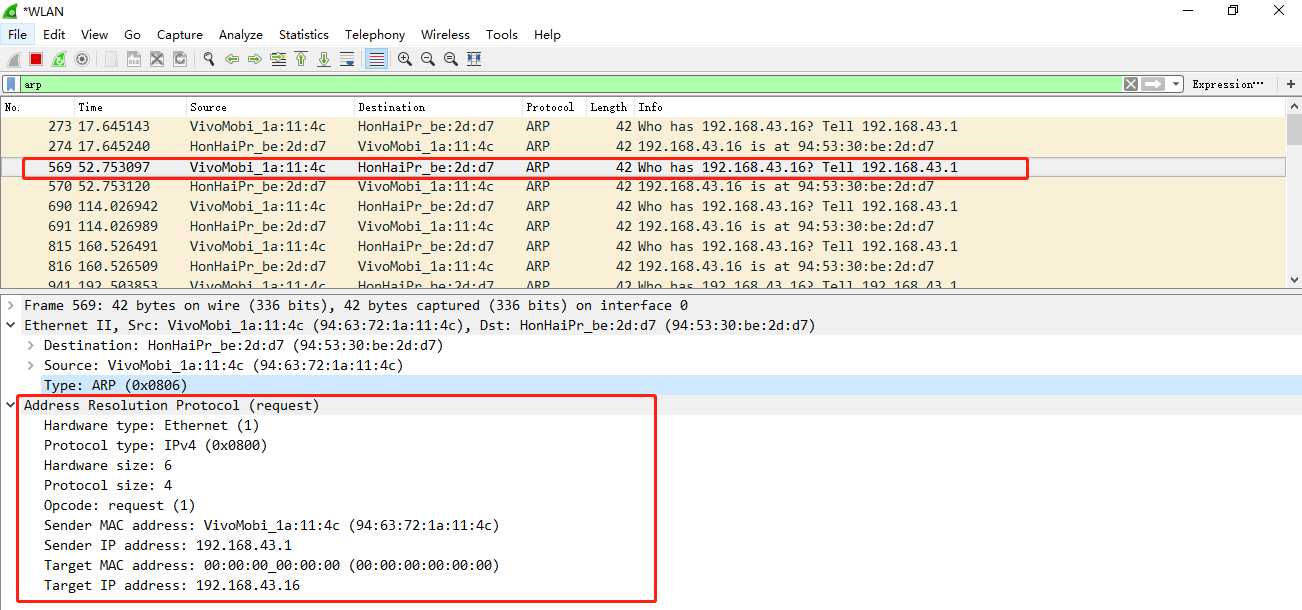This screenshot has width=1302, height=610.
Task: Sort by the Time column header
Action: tap(131, 107)
